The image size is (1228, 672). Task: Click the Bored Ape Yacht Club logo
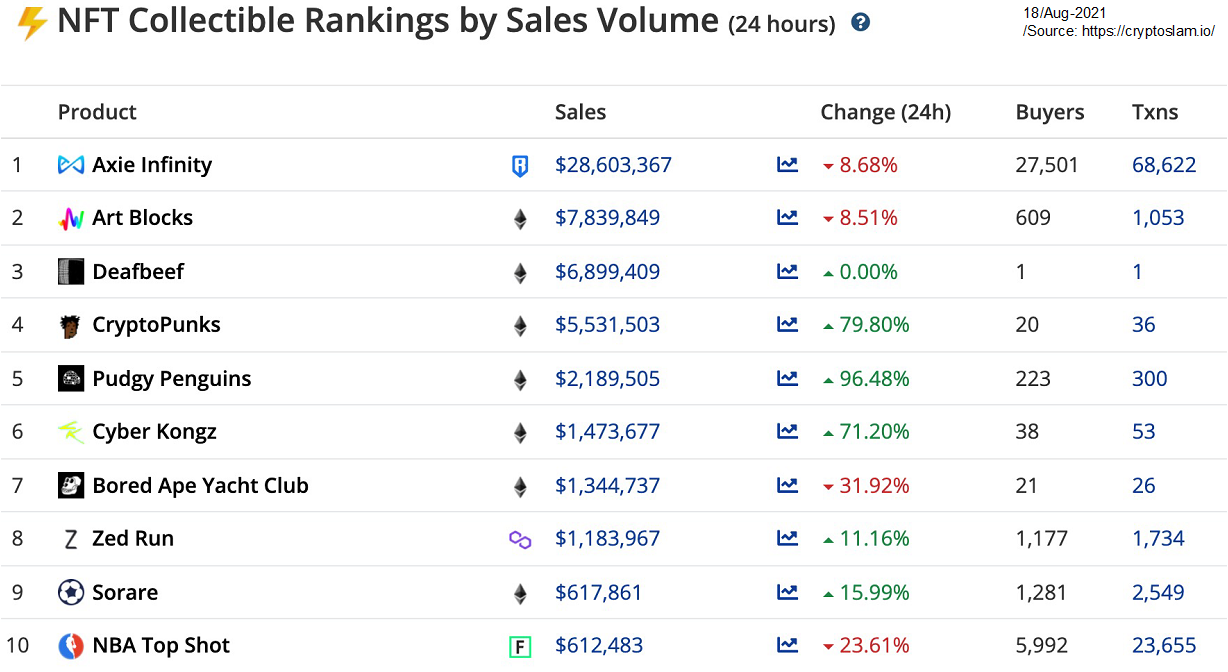(x=71, y=486)
